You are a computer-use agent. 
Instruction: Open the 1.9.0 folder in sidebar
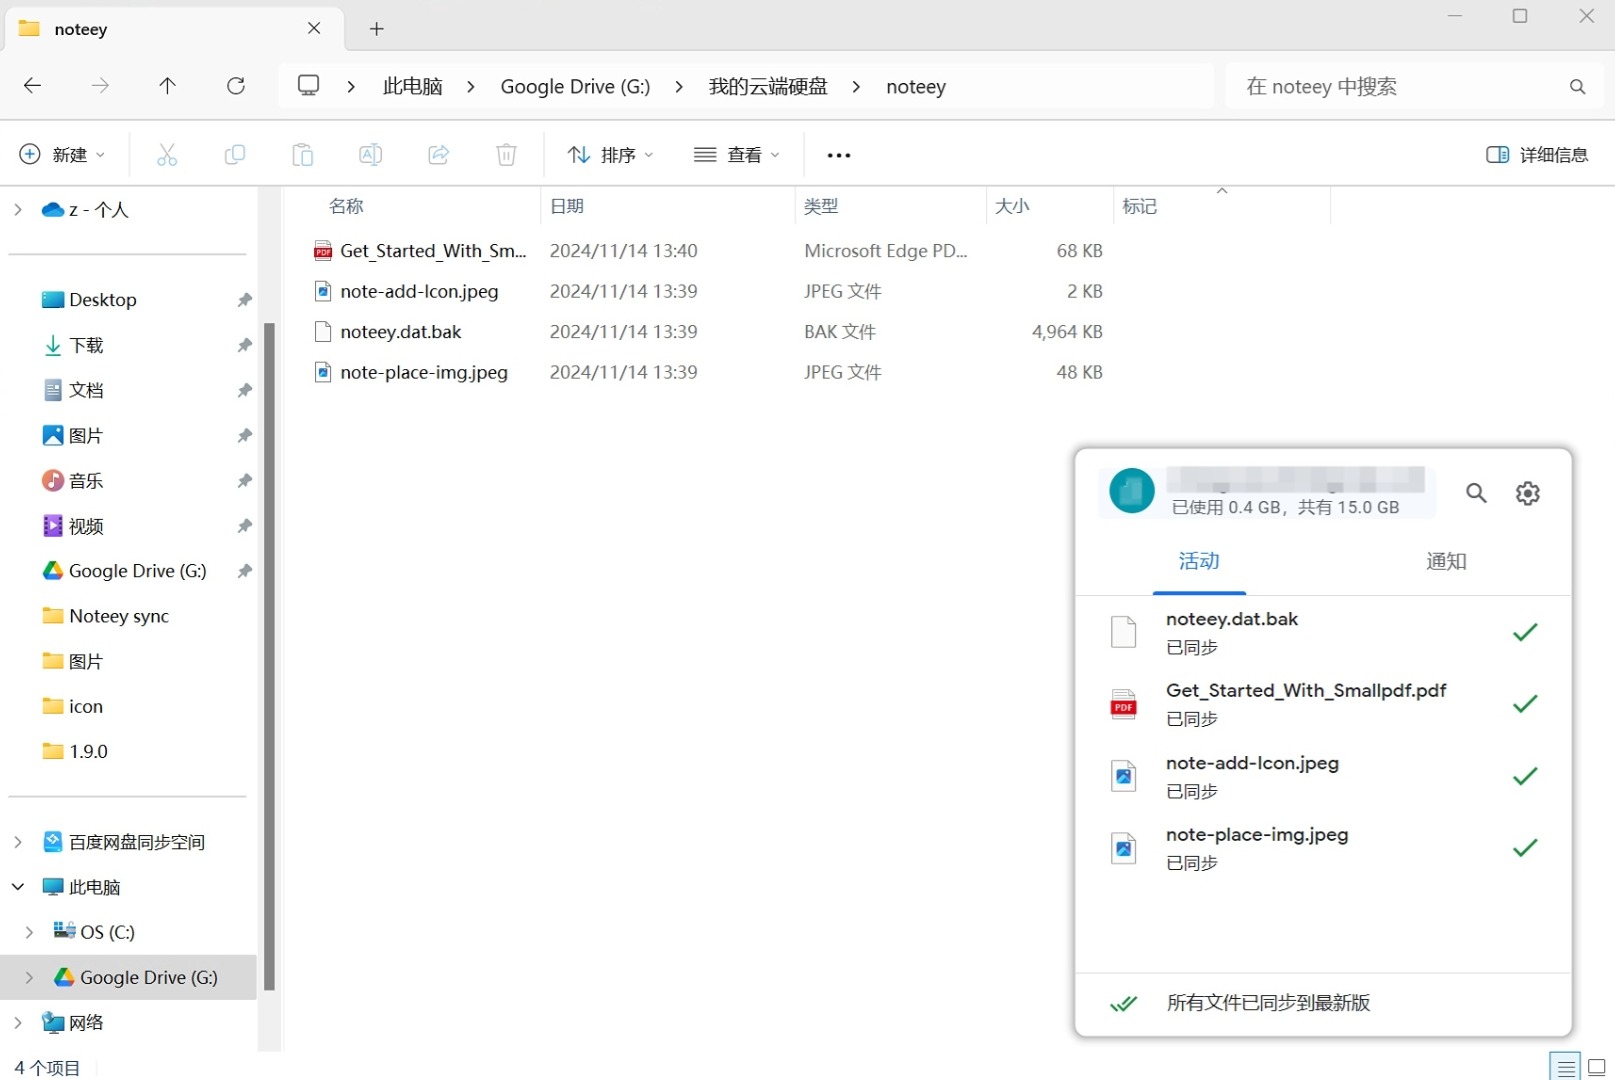point(88,751)
